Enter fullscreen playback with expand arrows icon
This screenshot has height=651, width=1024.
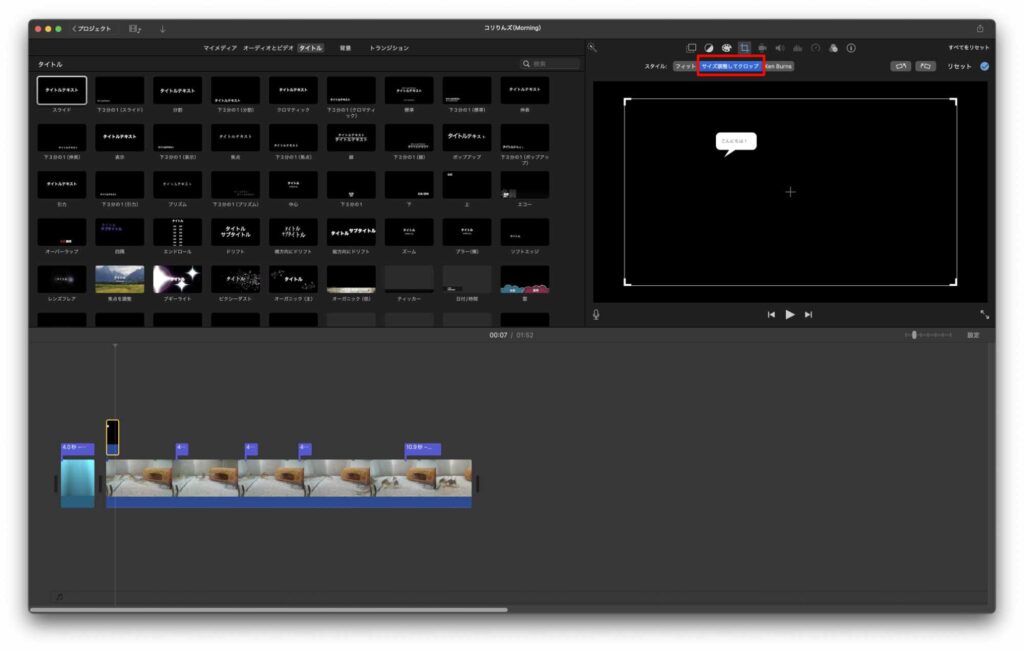coord(984,314)
